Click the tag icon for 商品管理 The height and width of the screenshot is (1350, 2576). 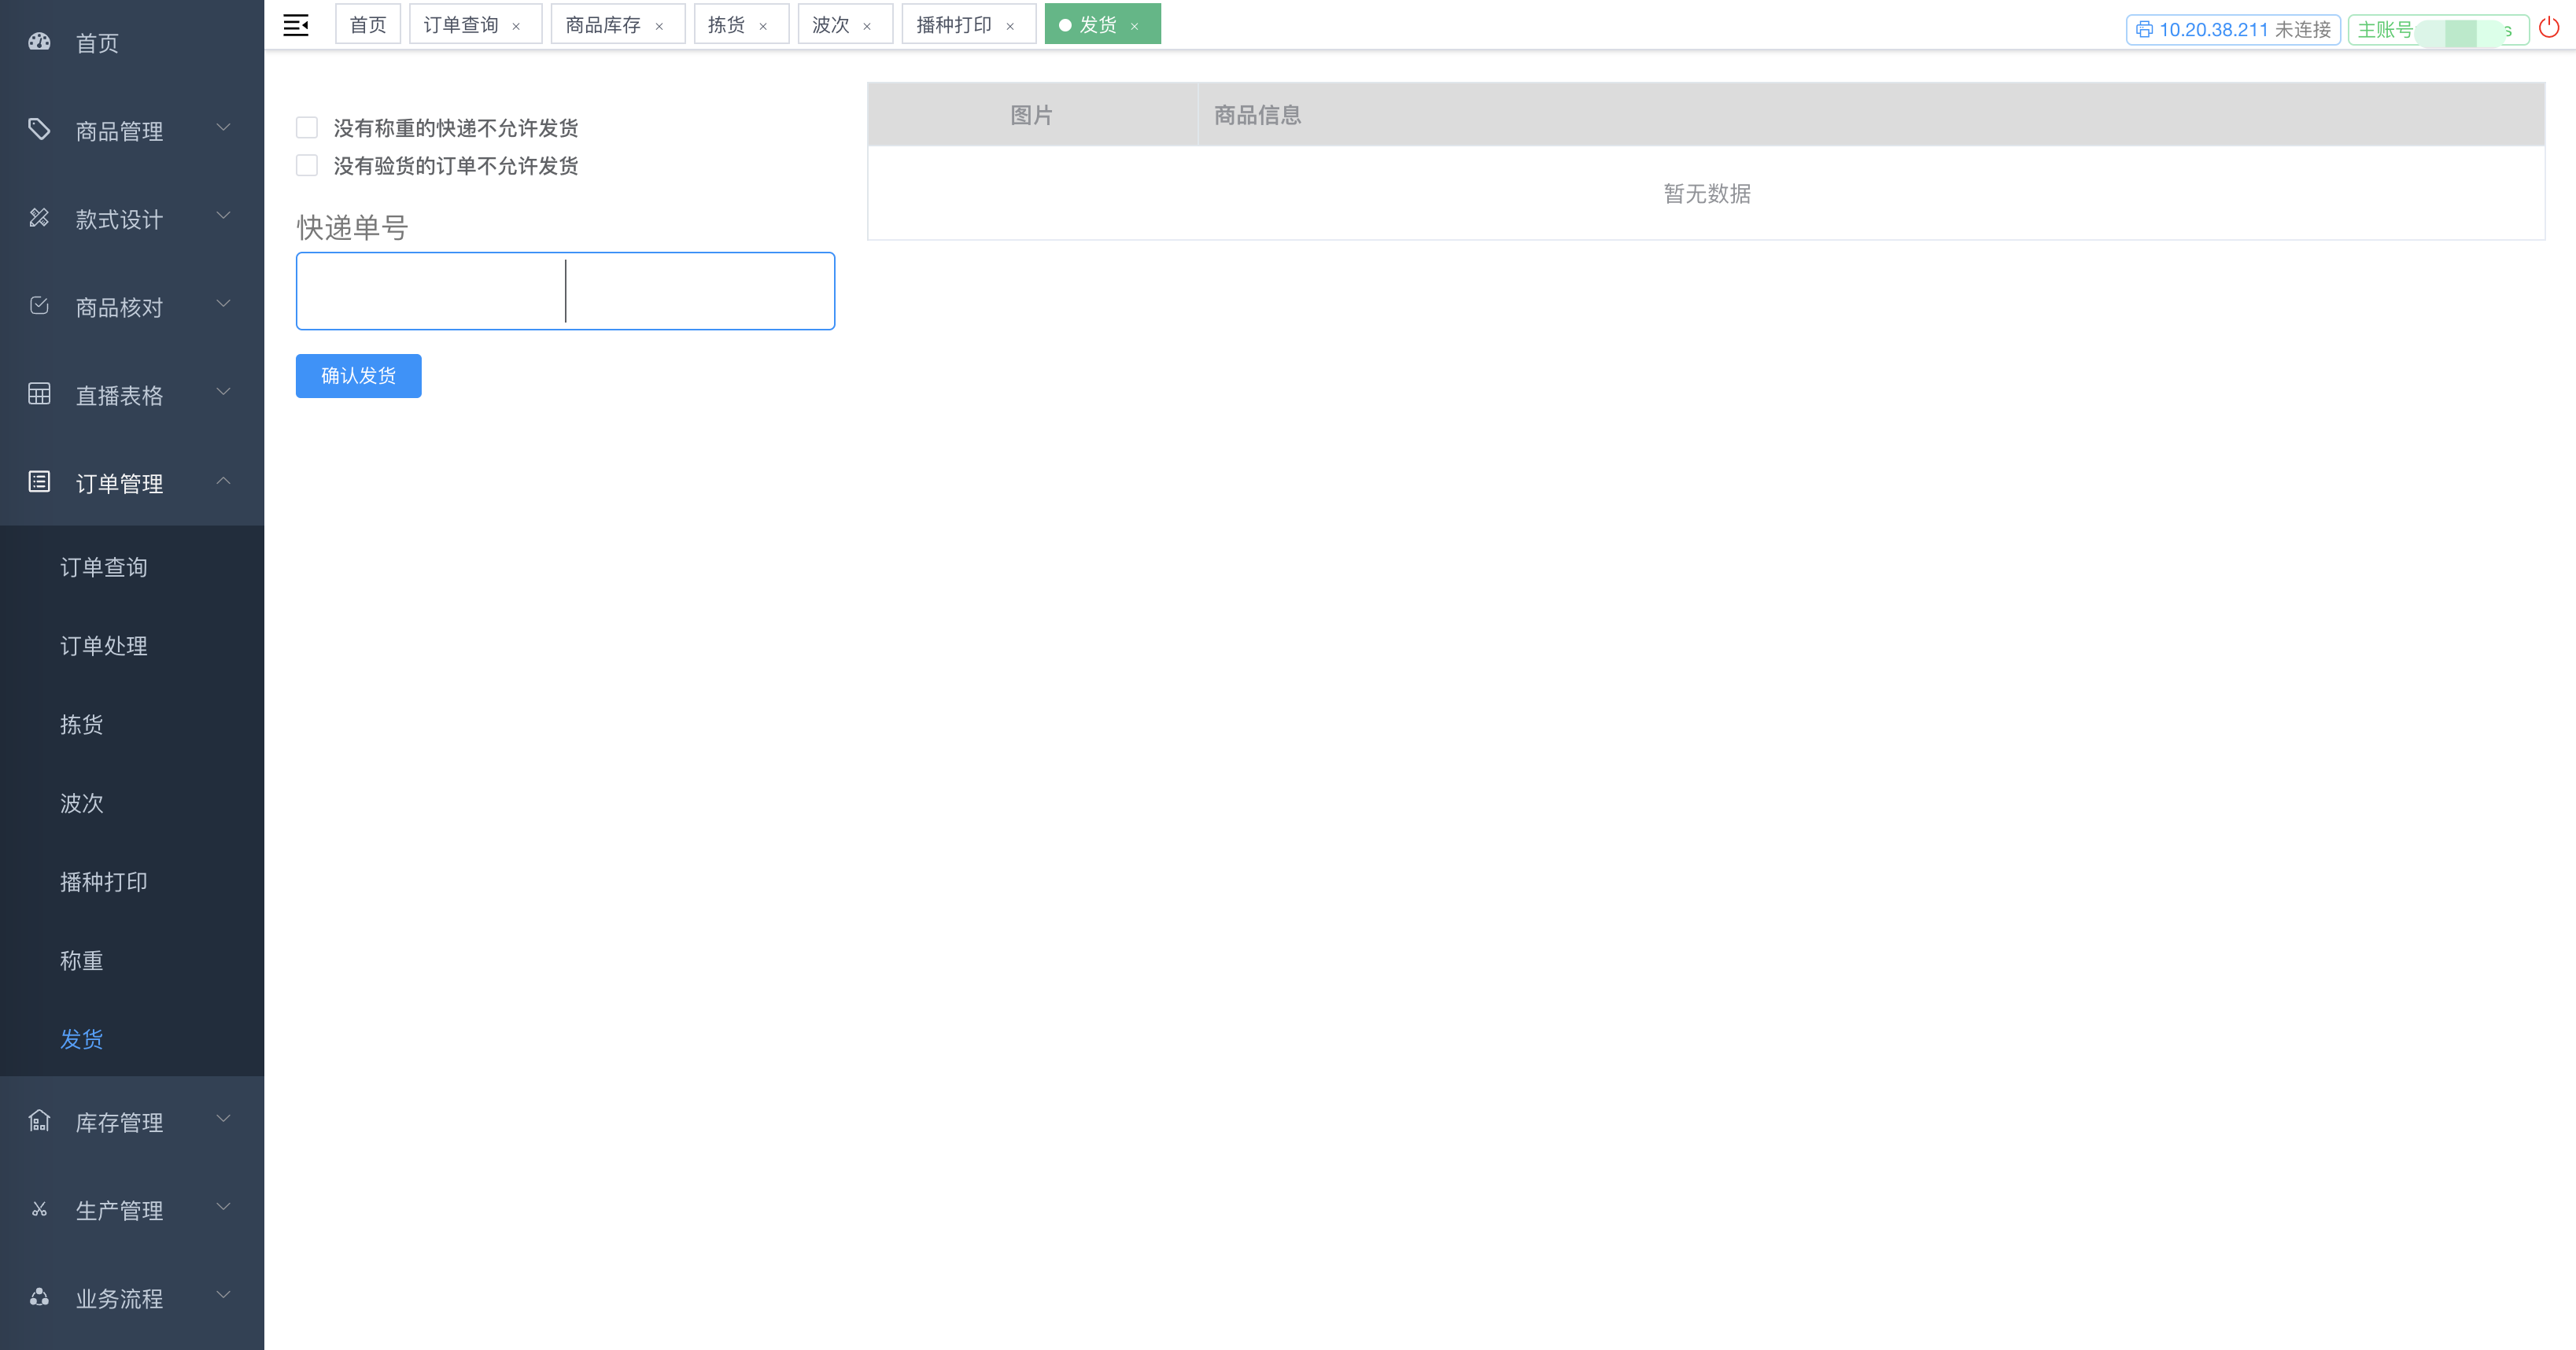point(39,129)
